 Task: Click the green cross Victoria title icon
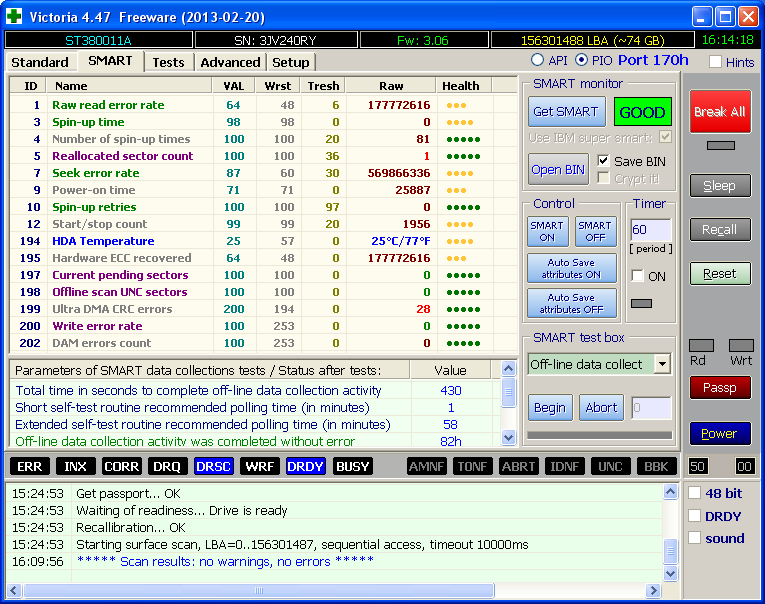coord(14,15)
